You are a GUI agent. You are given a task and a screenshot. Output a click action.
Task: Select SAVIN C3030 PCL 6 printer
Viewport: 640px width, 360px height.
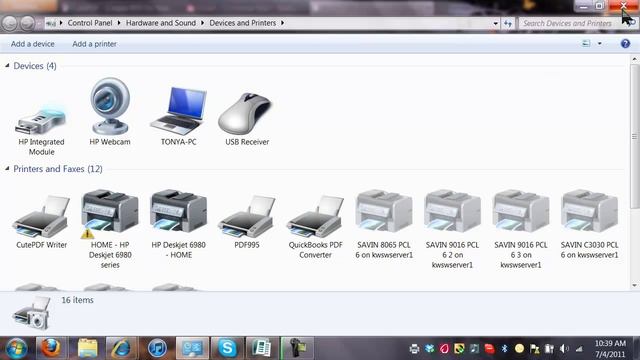click(x=589, y=224)
